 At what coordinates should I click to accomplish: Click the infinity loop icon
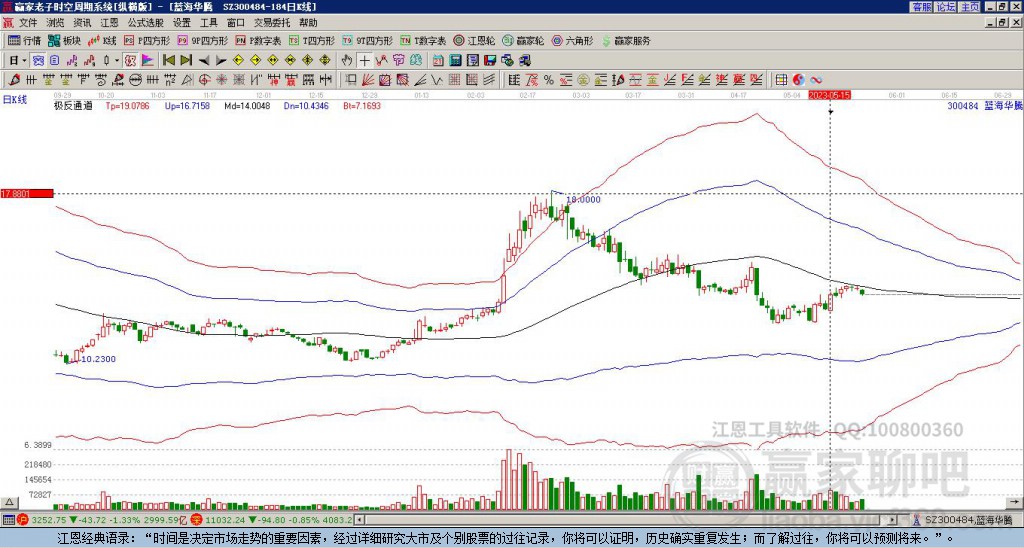(x=816, y=80)
